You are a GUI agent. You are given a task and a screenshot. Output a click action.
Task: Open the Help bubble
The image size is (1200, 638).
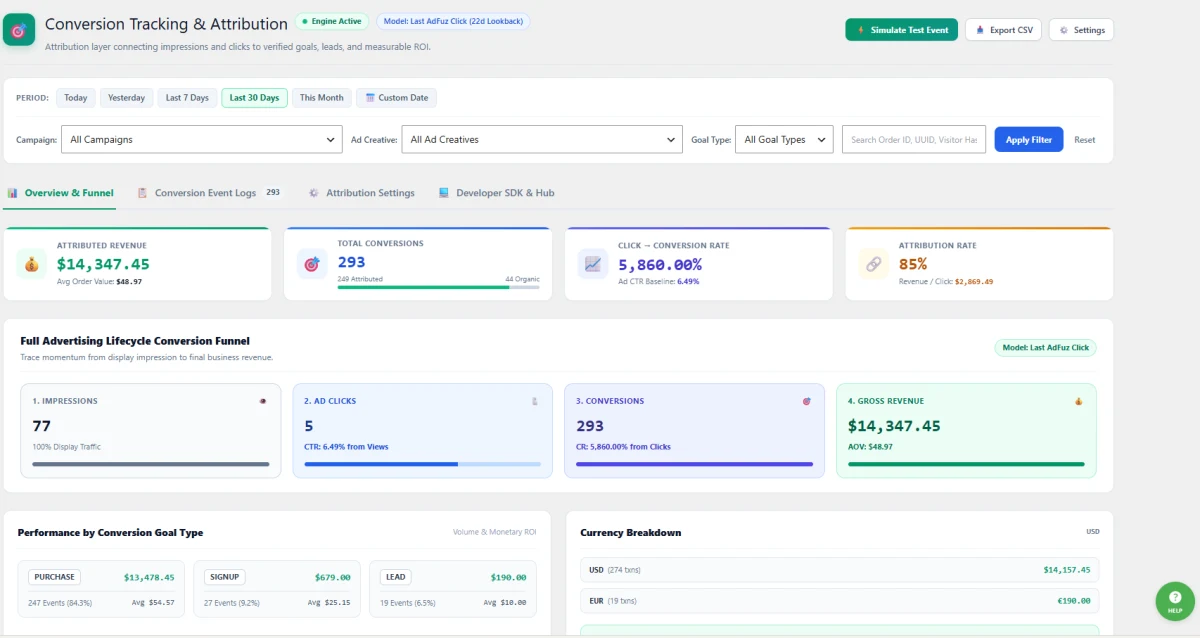pos(1175,600)
